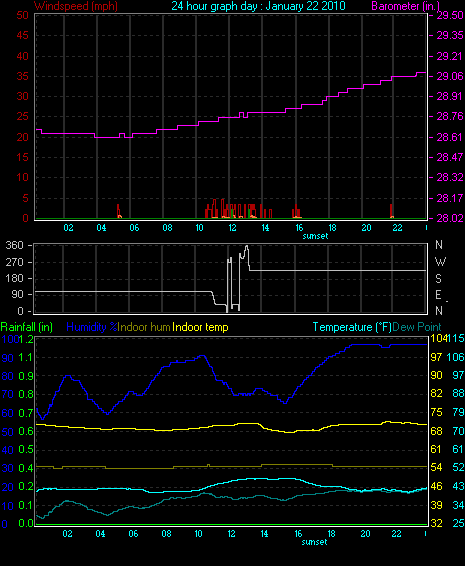Click the 12 hour tick on wind graph

232,228
